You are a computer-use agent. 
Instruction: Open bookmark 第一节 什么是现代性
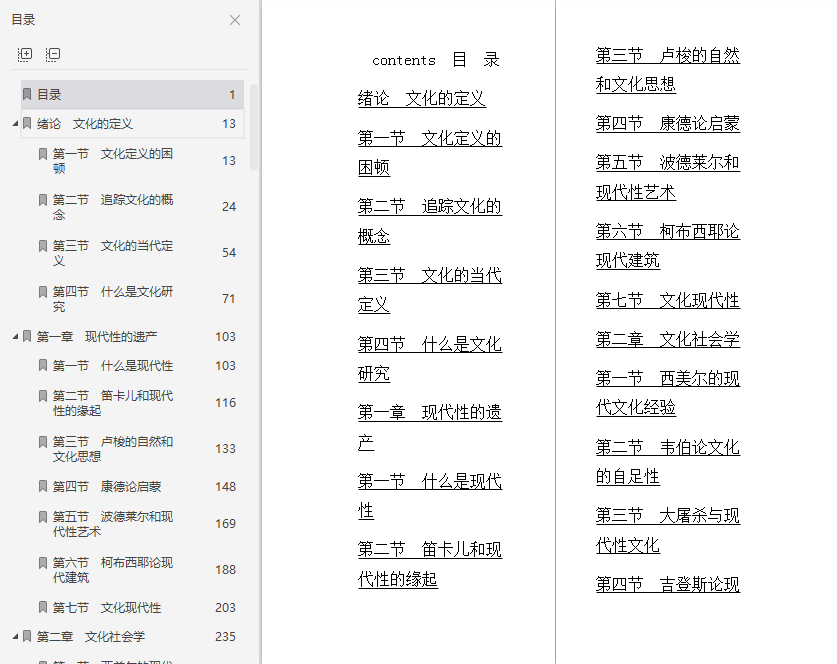point(113,366)
